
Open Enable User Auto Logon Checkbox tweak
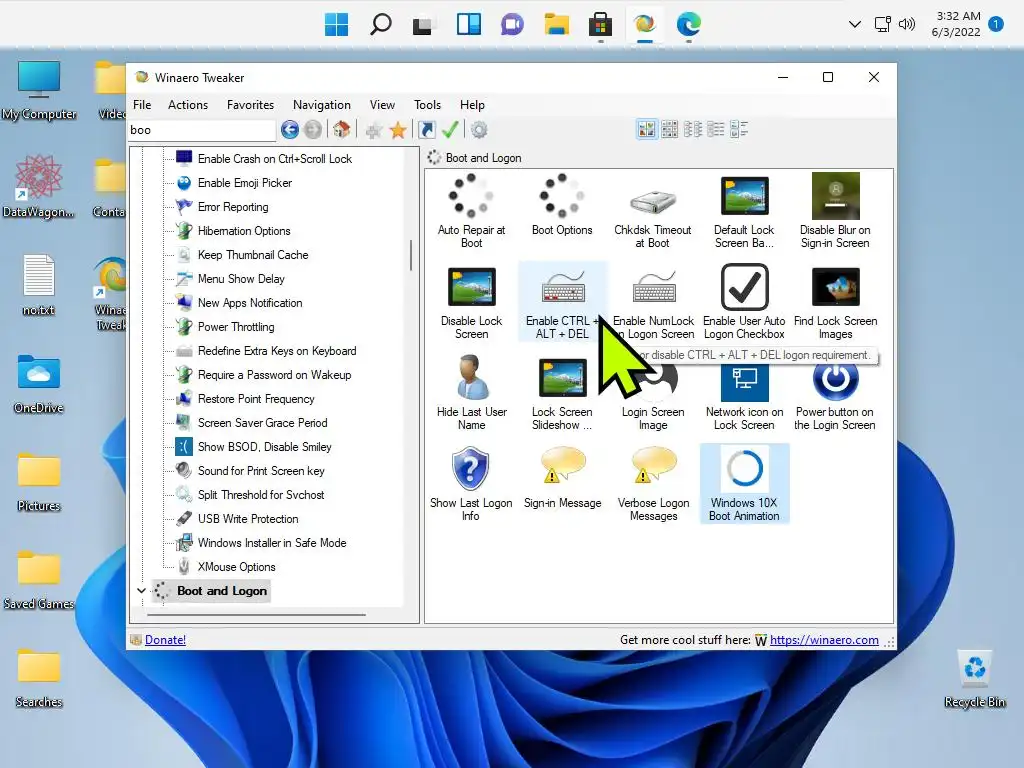click(744, 302)
